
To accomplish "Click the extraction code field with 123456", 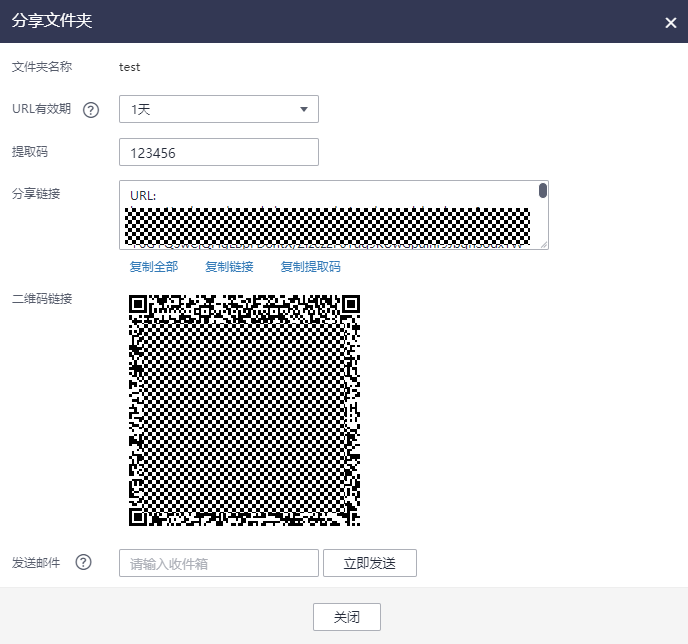I will pos(219,152).
